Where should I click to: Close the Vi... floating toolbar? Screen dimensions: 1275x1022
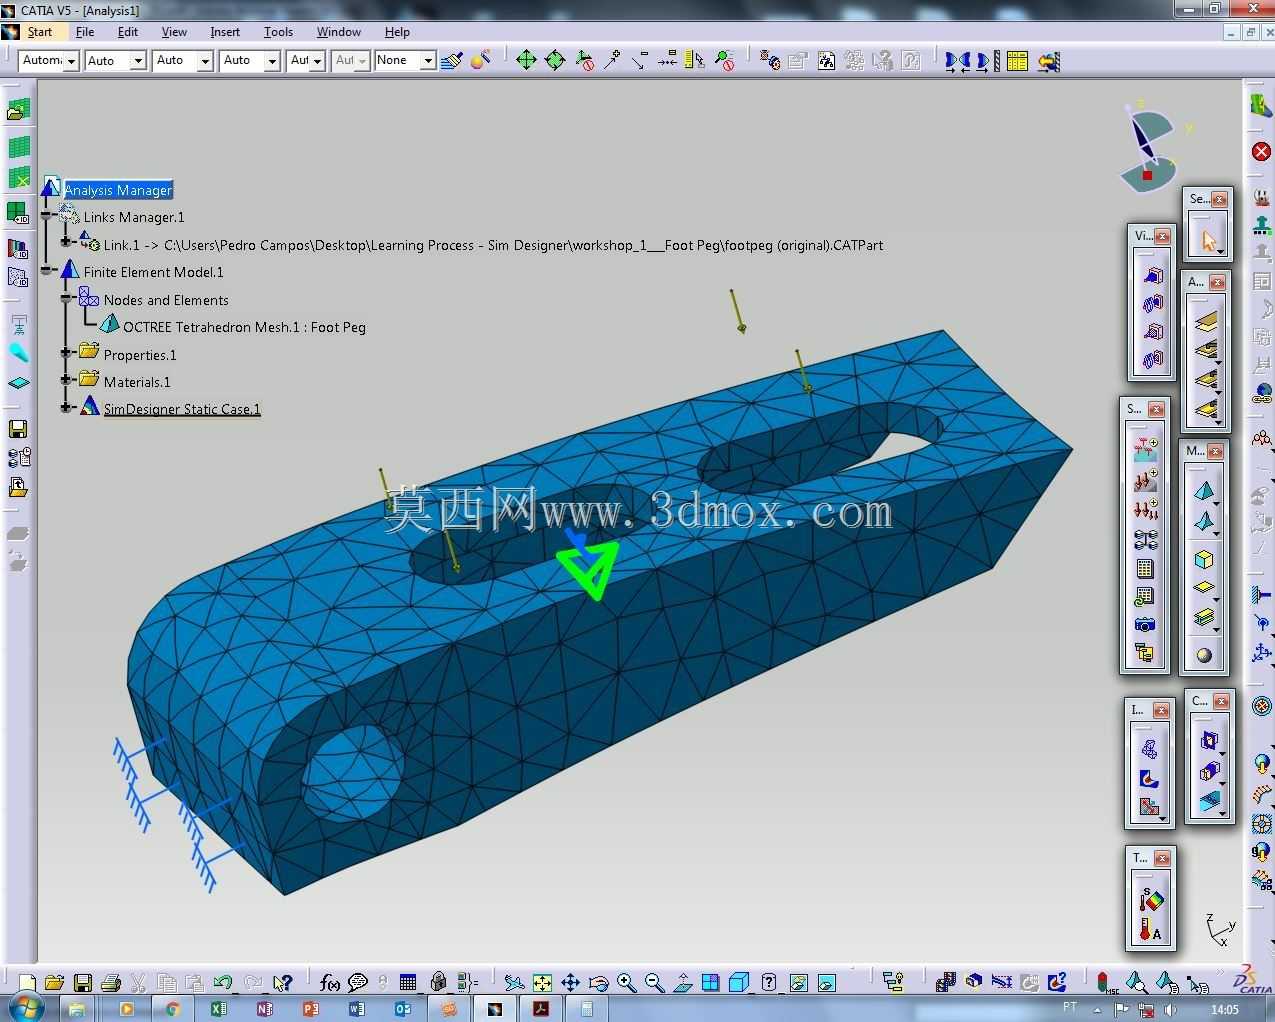point(1162,236)
